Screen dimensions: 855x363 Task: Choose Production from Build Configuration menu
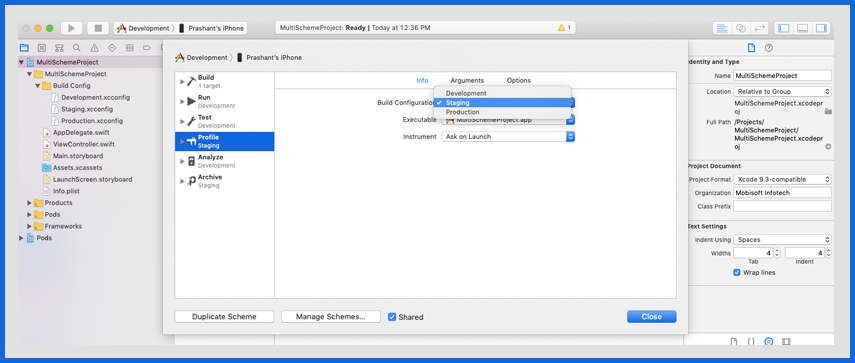tap(502, 112)
